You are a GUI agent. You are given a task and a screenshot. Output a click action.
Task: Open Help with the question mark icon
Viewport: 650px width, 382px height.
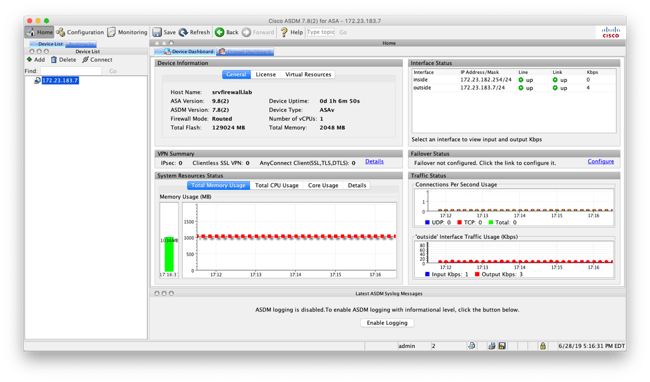292,32
